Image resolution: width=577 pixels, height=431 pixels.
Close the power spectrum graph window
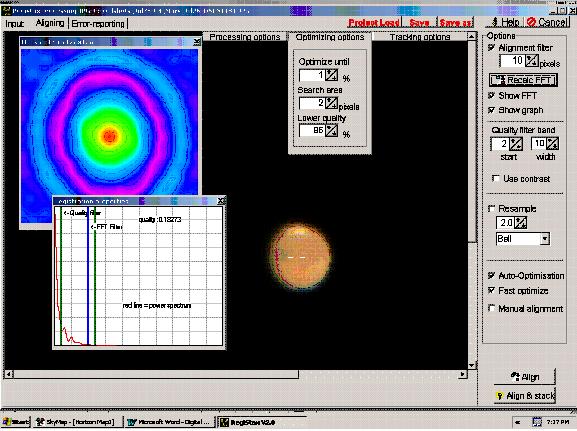(x=221, y=201)
